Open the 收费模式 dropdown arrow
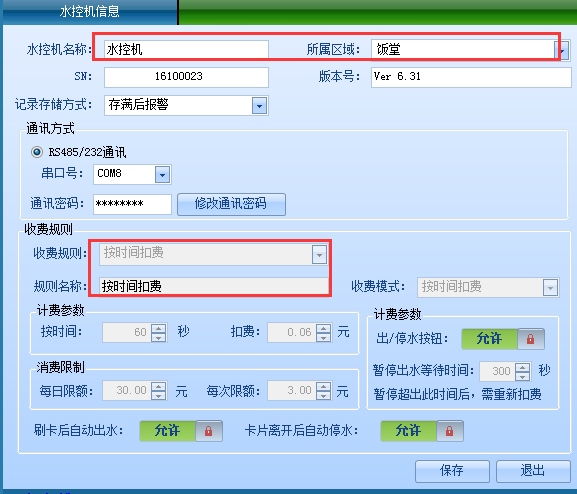 (550, 288)
